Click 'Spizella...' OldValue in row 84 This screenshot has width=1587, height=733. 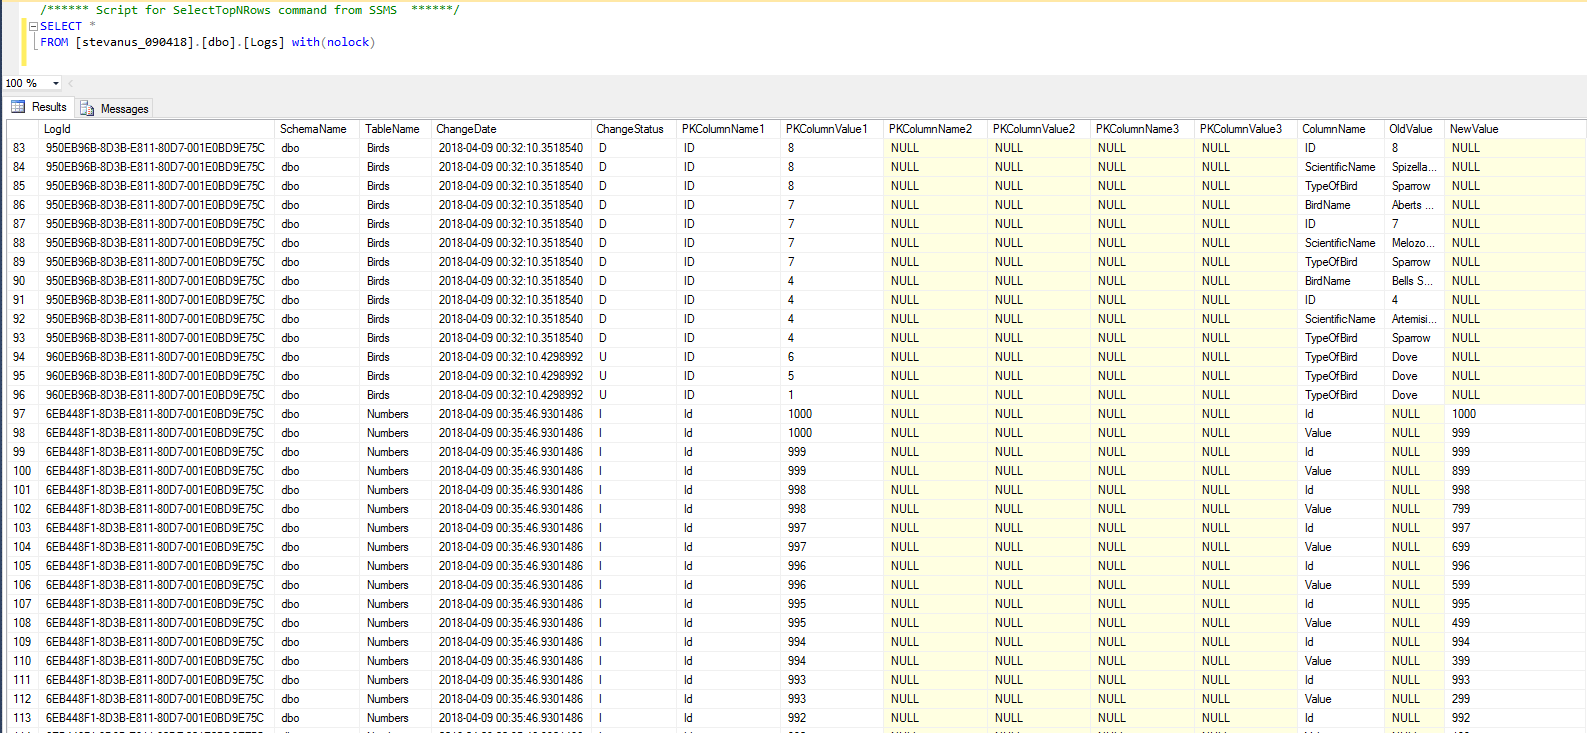point(1414,167)
